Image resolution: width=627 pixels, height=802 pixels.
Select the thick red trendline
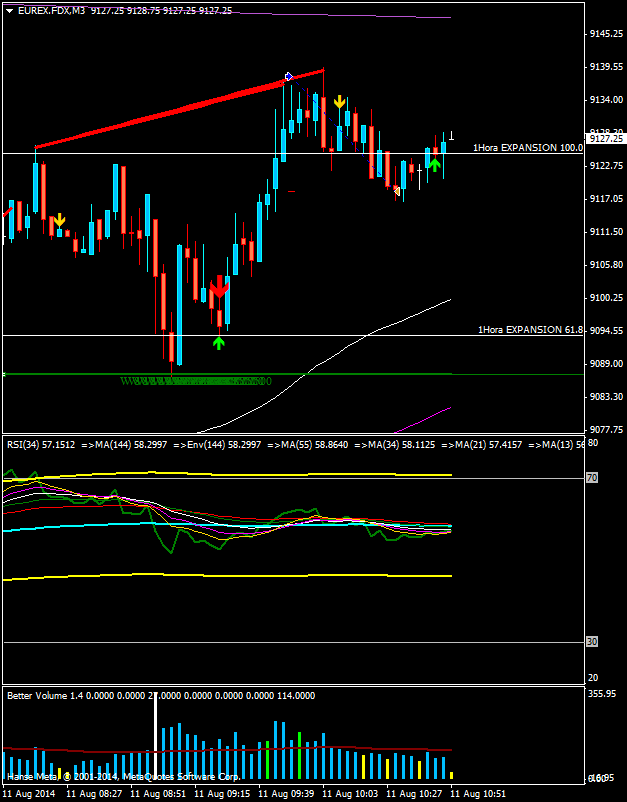160,113
